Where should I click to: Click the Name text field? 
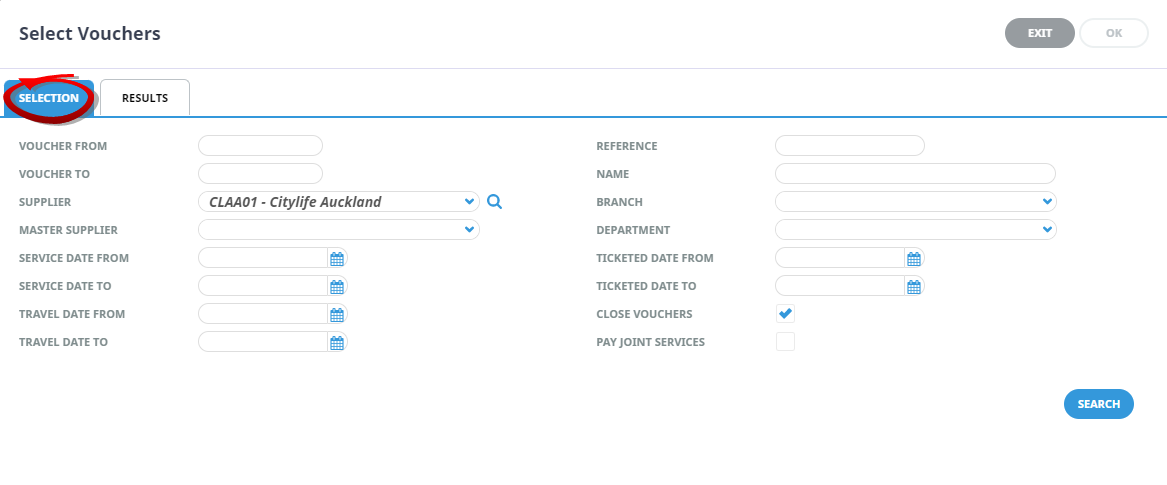915,174
